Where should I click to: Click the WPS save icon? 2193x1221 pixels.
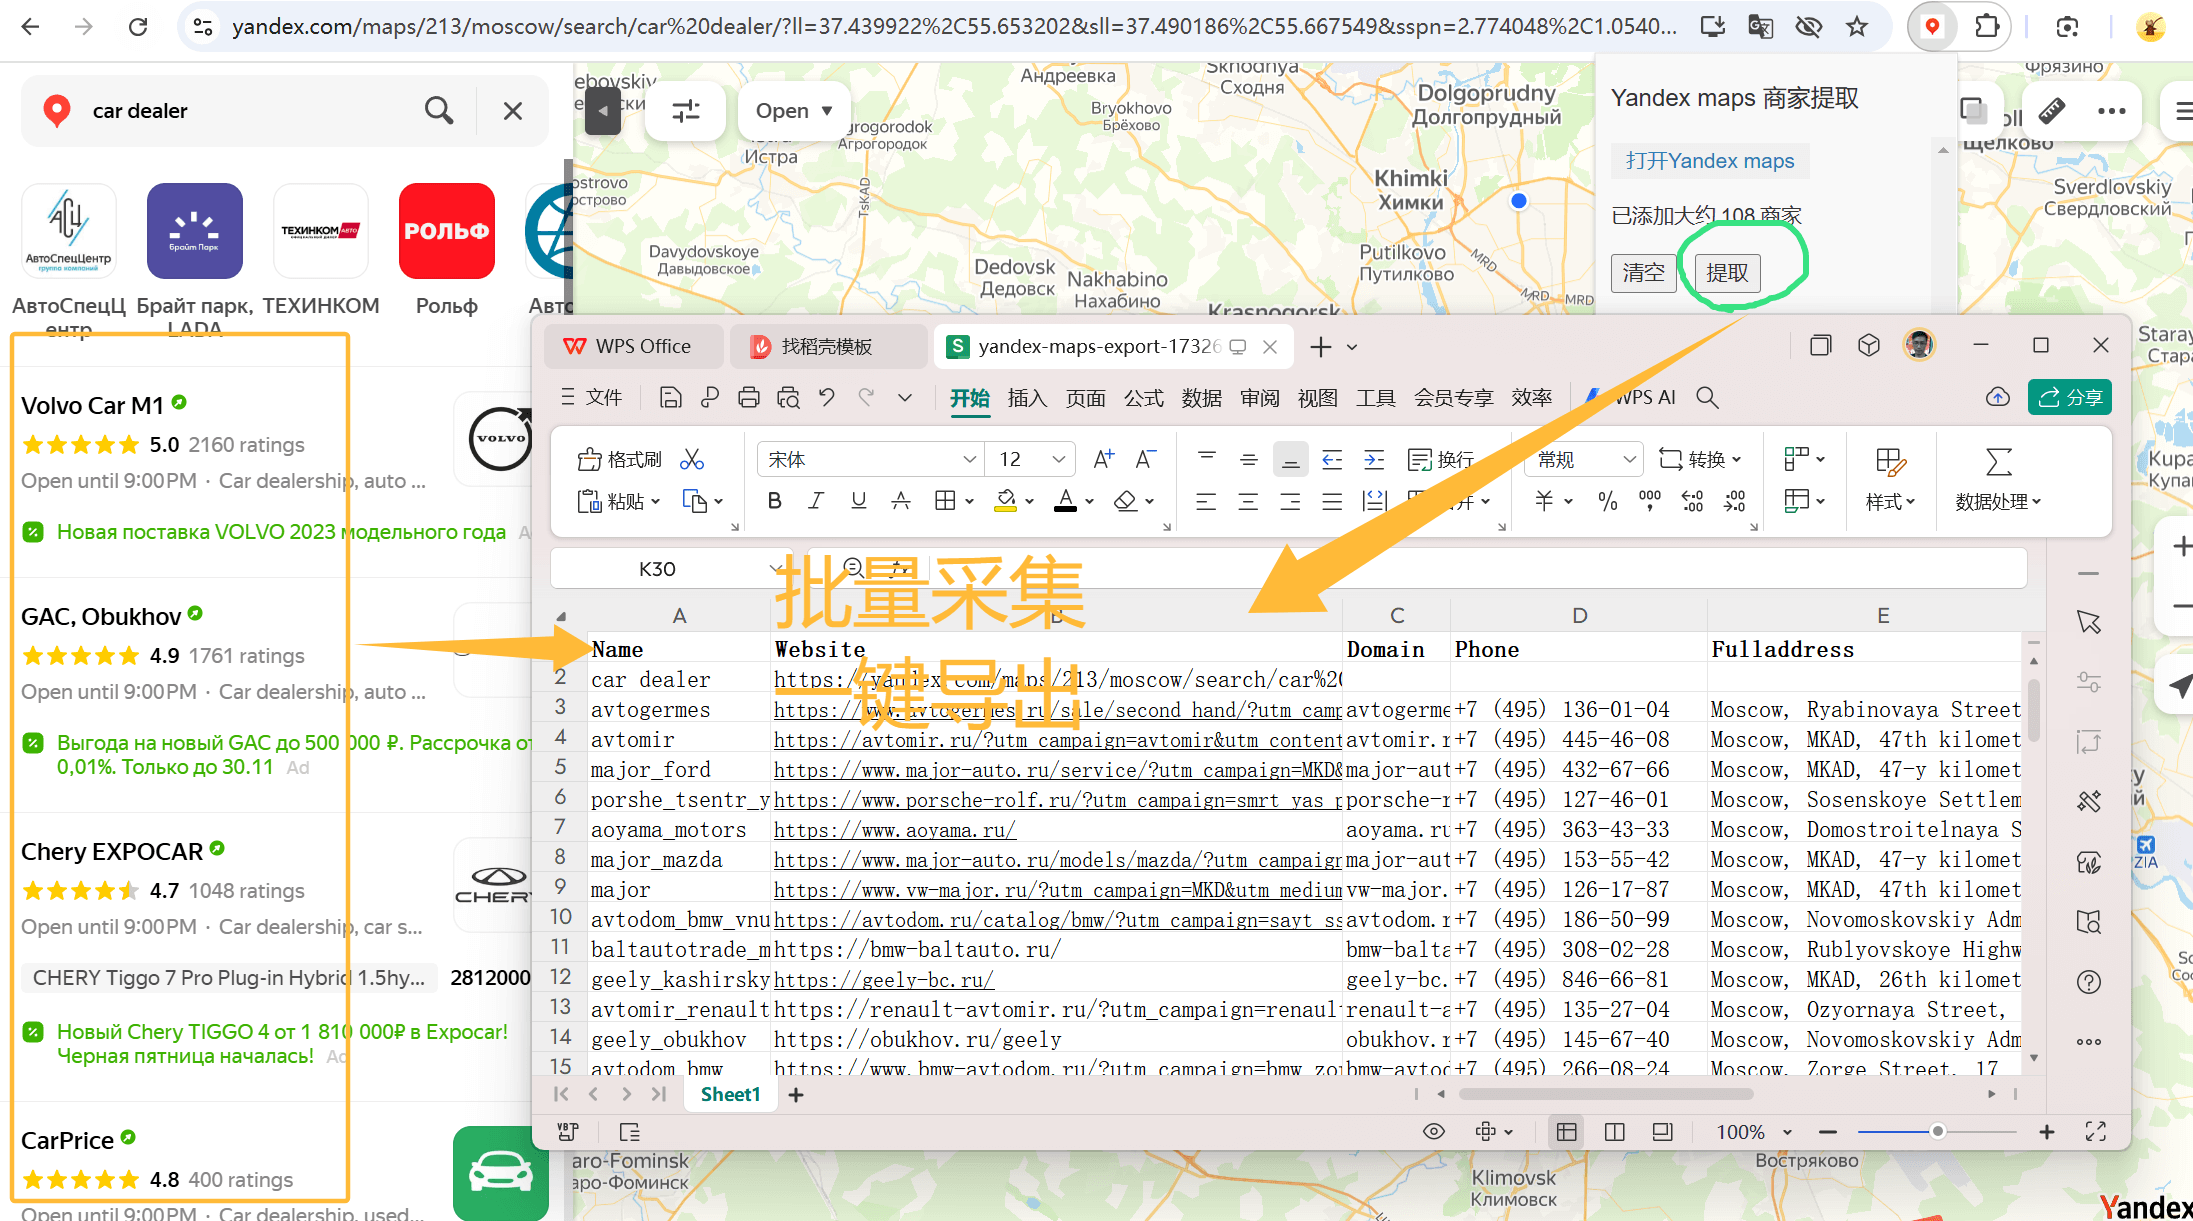[670, 397]
